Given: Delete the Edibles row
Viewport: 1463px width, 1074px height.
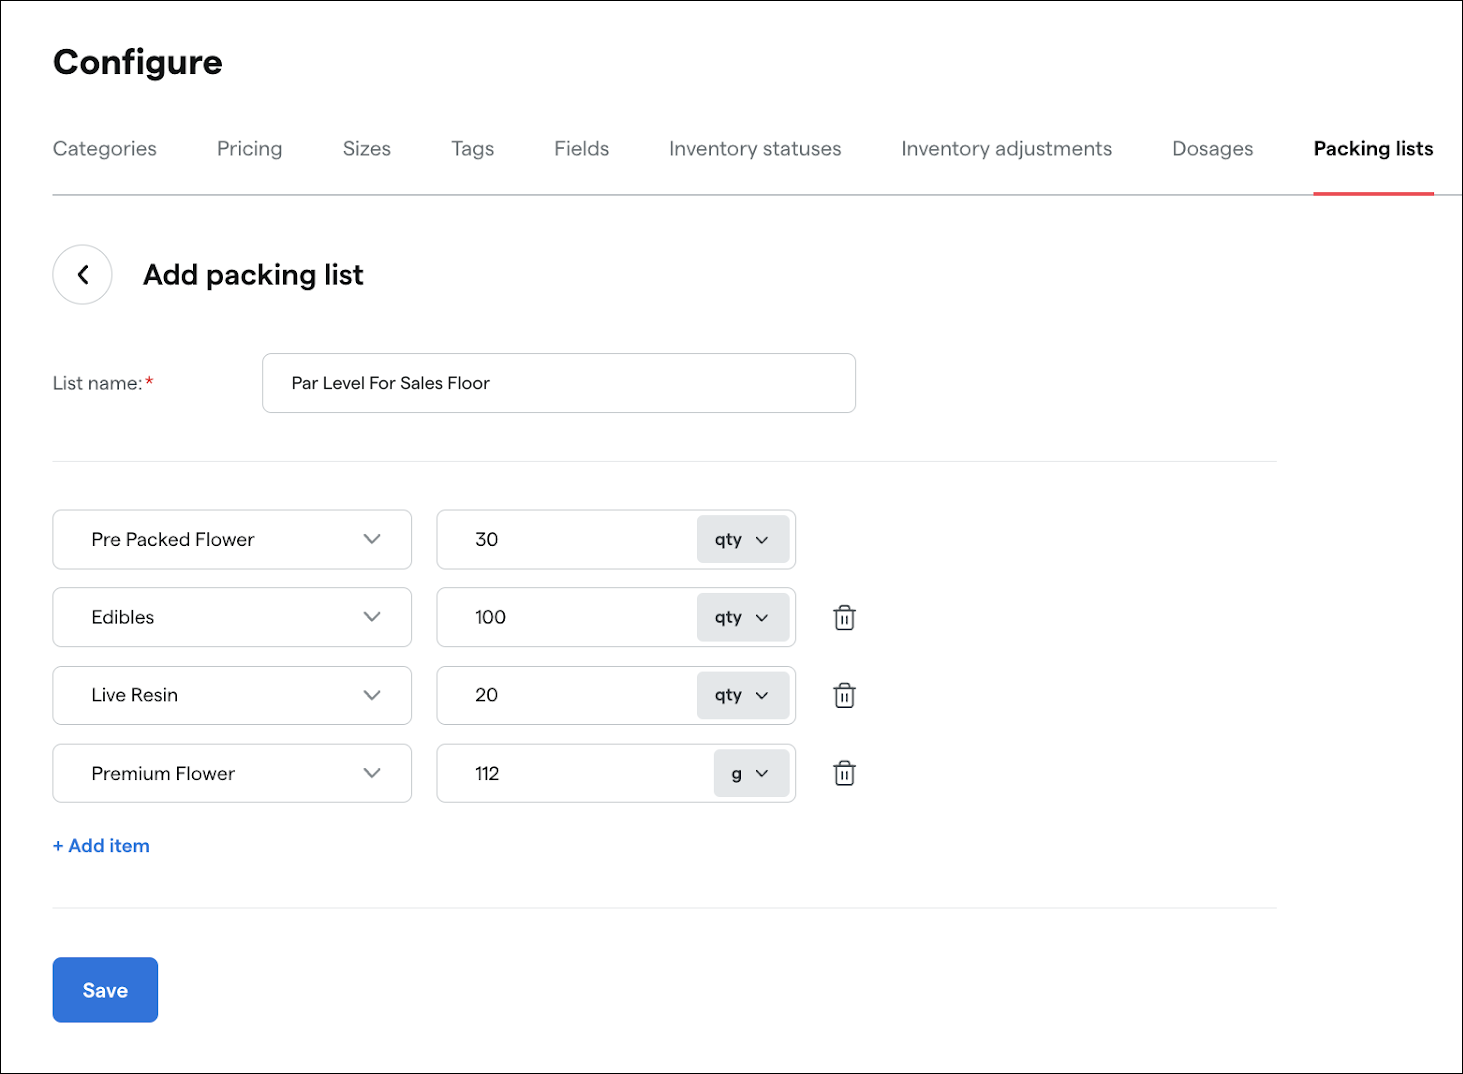Looking at the screenshot, I should pyautogui.click(x=844, y=617).
